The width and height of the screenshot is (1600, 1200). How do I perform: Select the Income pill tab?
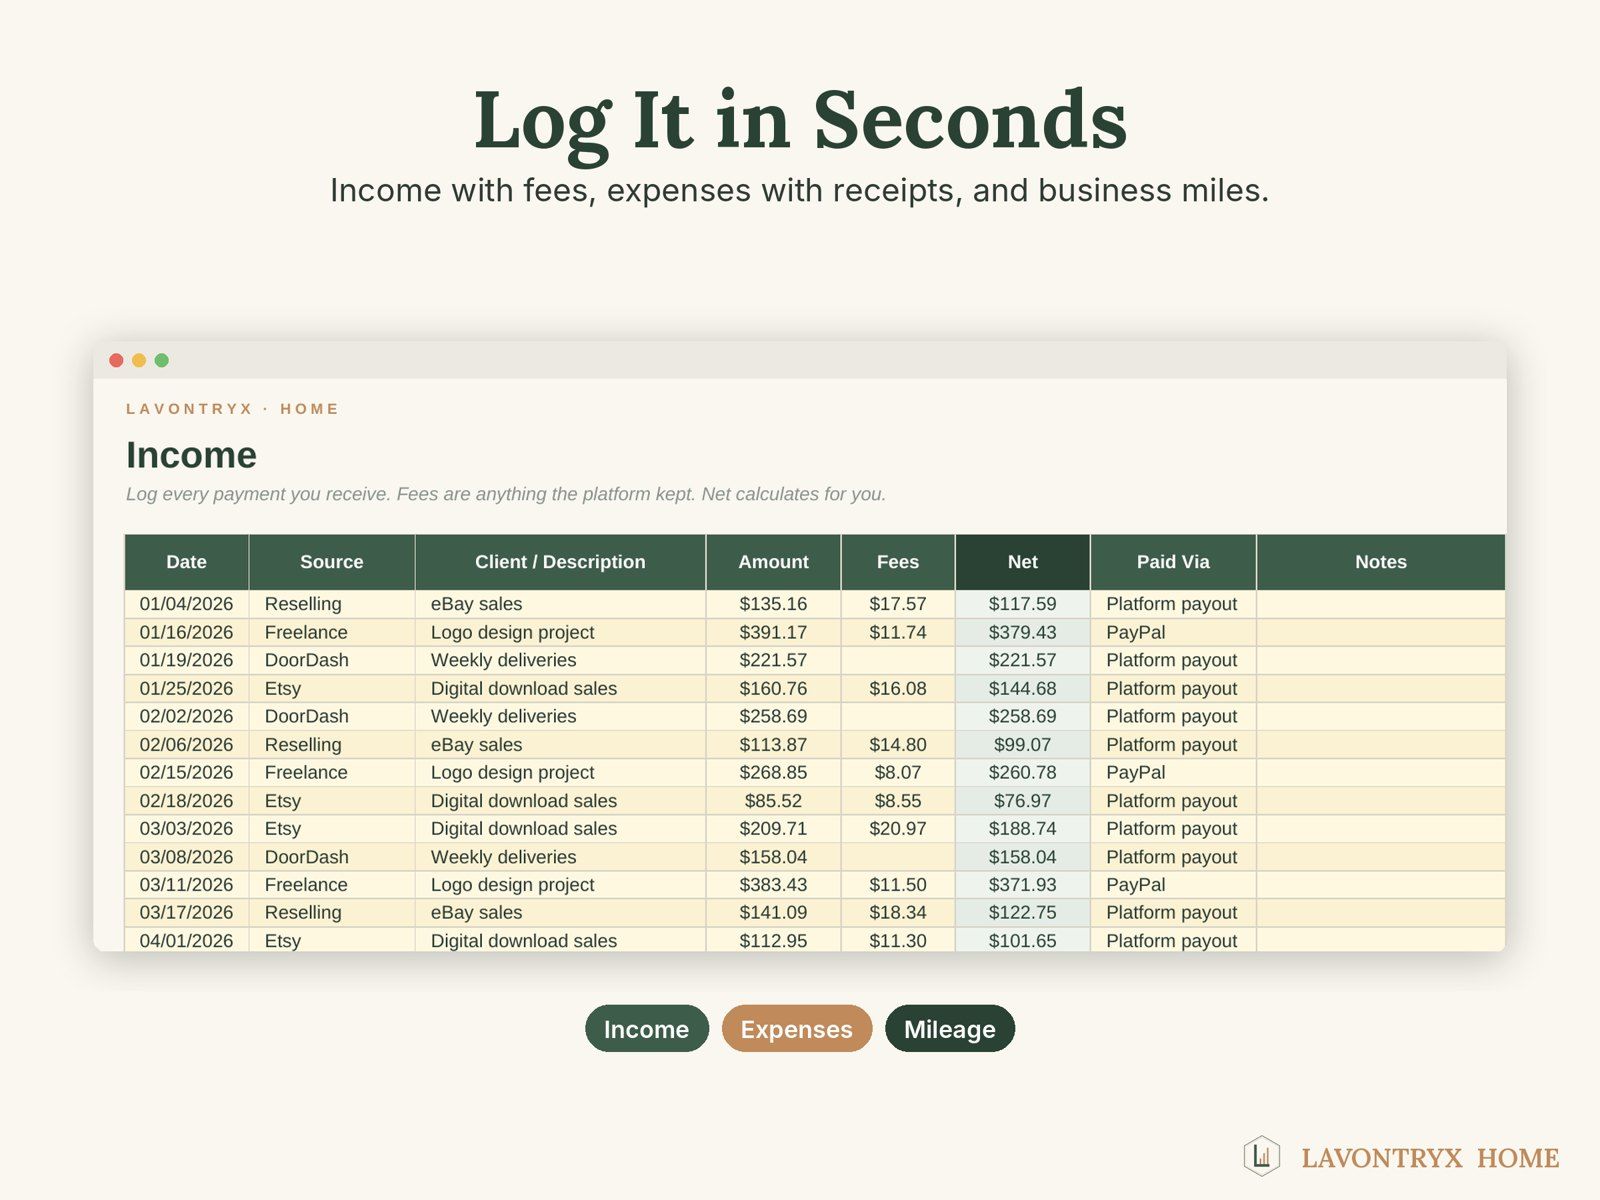[x=647, y=1029]
